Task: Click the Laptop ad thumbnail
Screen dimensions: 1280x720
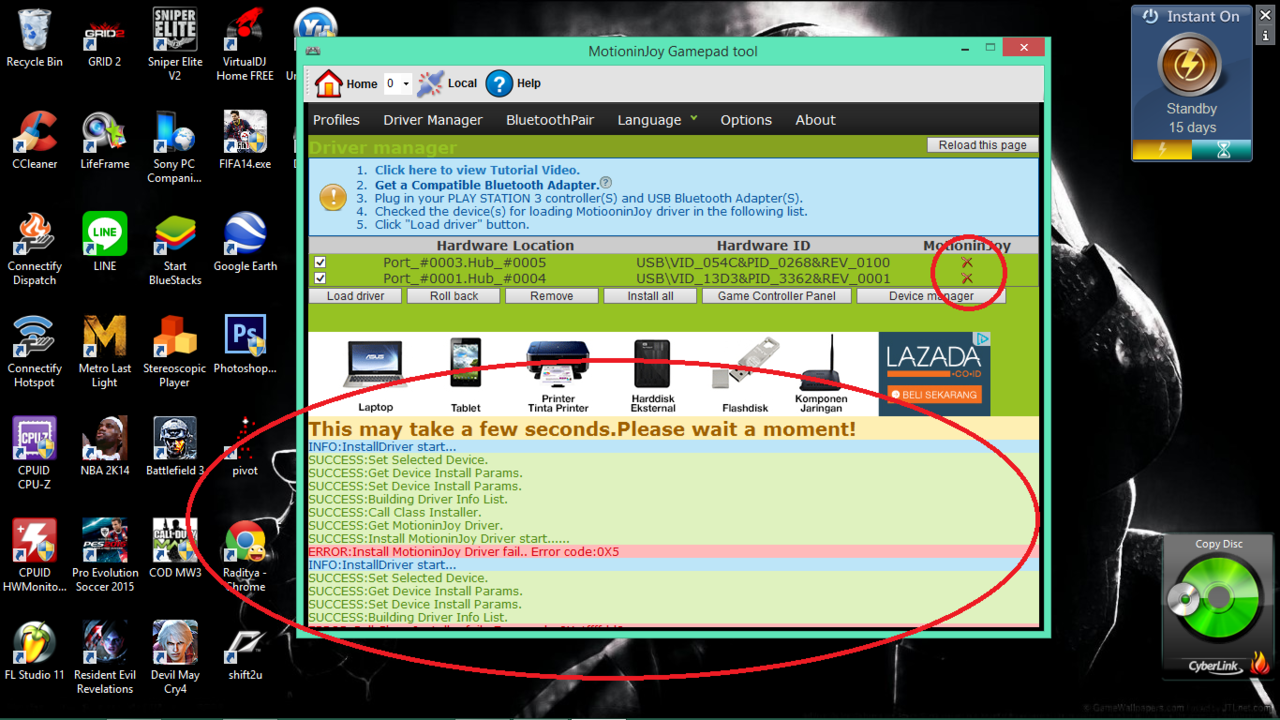Action: [375, 375]
